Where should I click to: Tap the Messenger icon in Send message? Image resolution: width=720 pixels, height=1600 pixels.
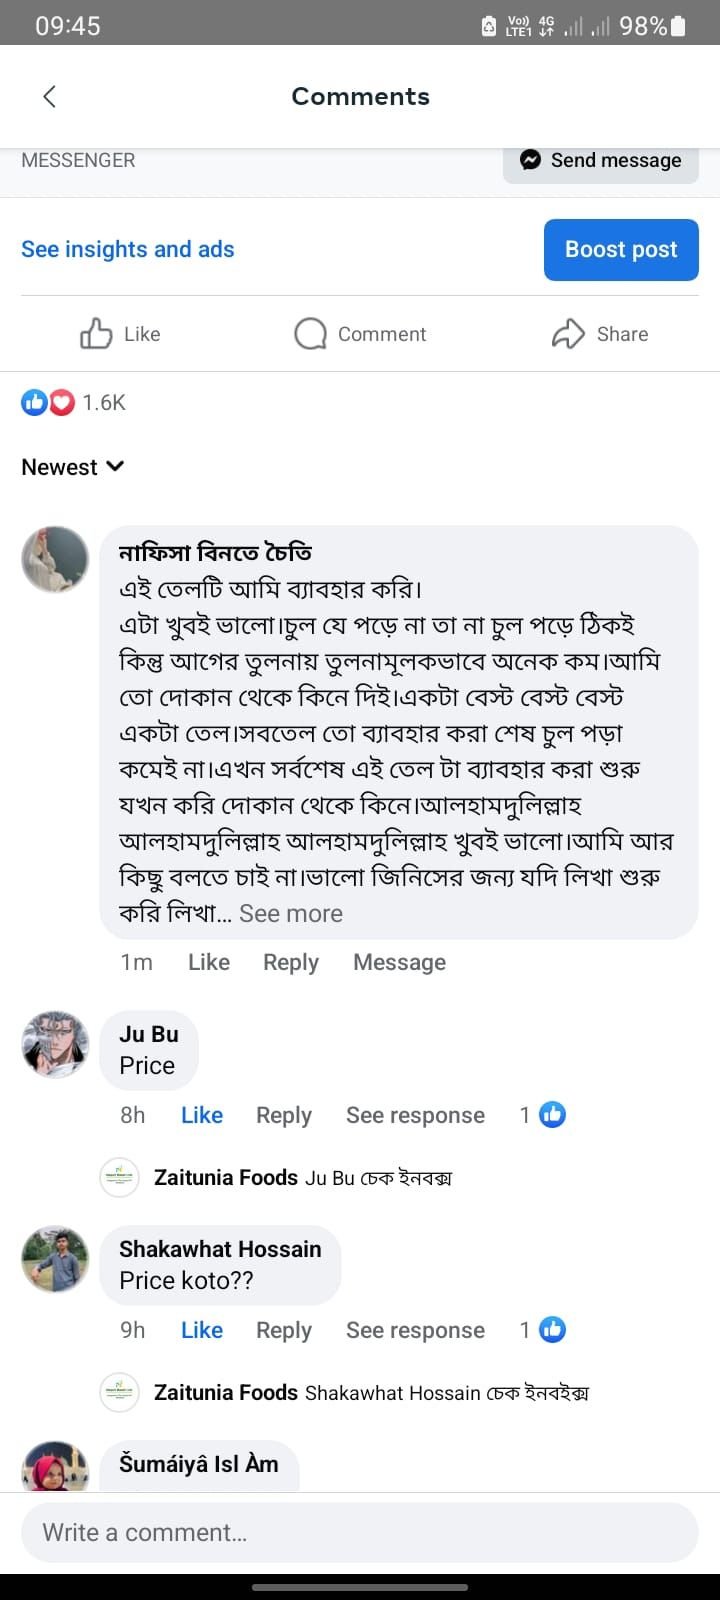(x=531, y=160)
